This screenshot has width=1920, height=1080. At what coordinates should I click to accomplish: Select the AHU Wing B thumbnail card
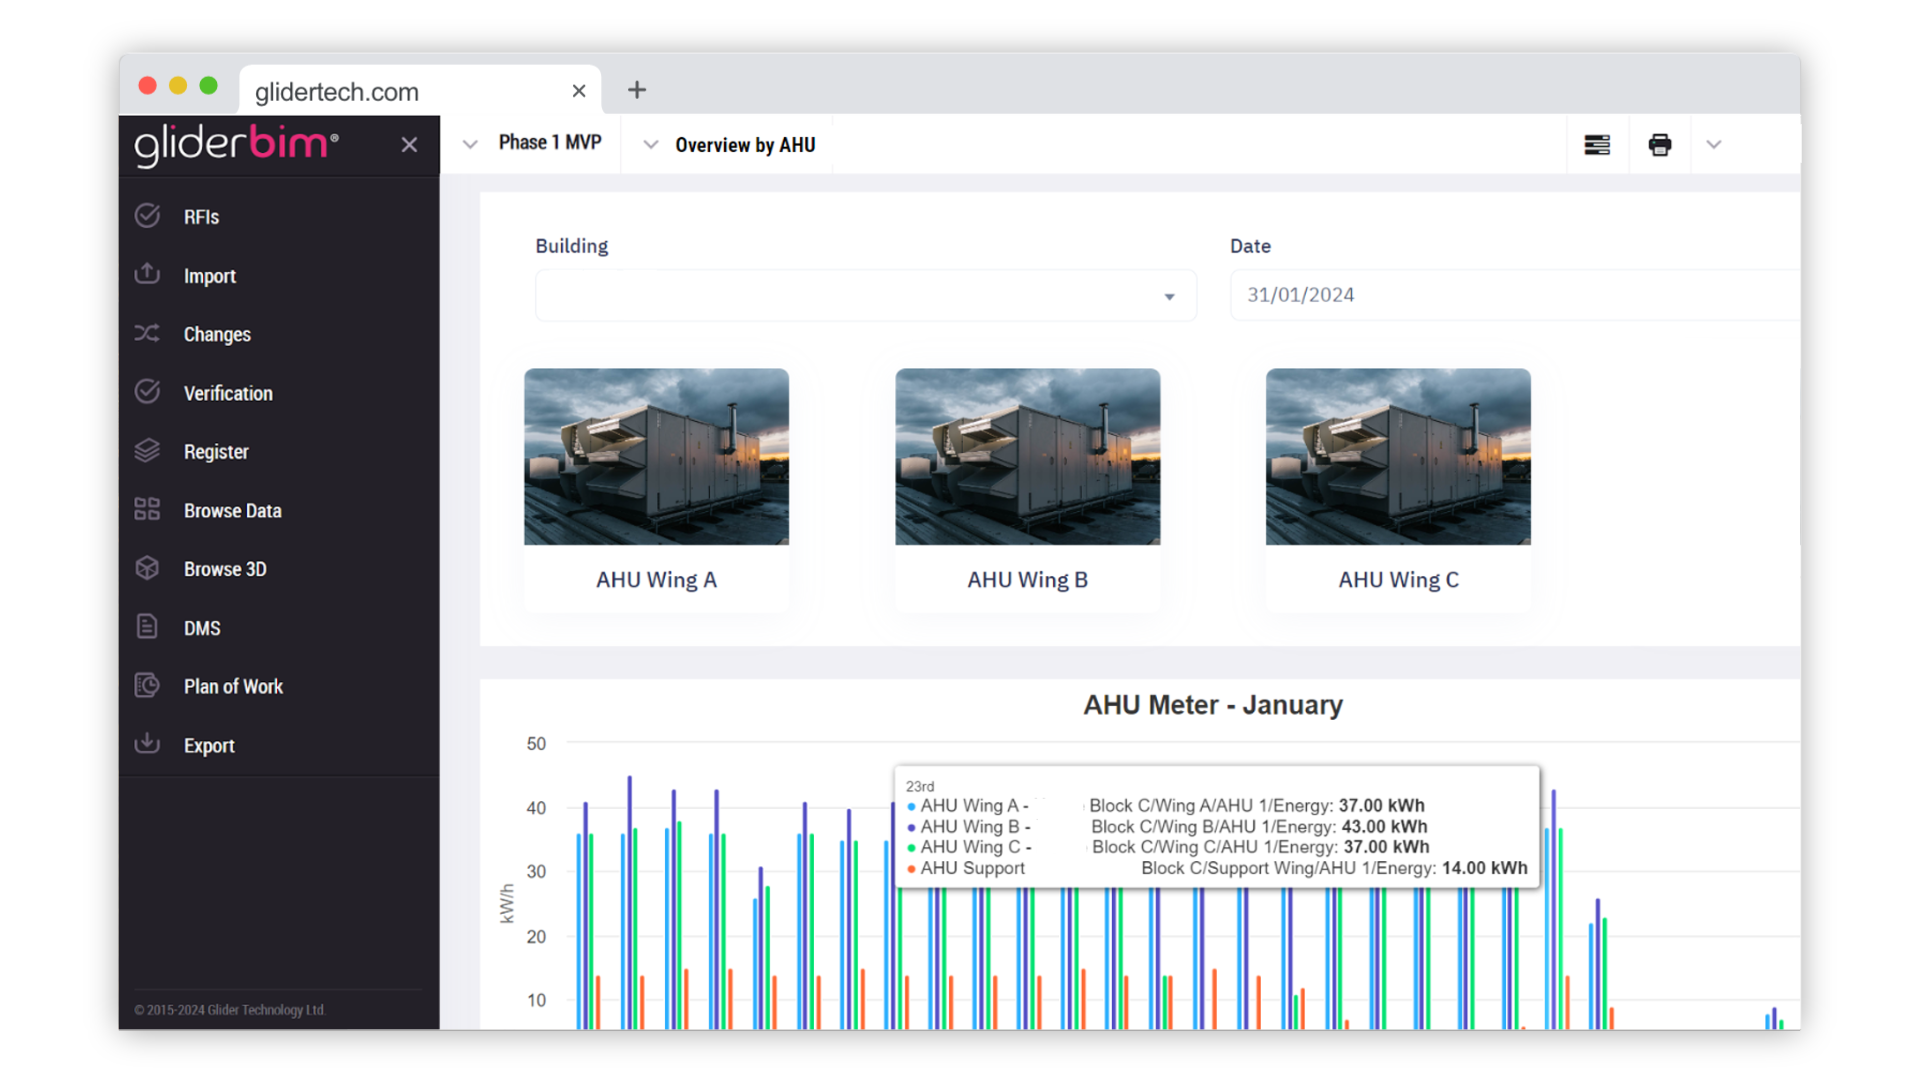(1027, 488)
